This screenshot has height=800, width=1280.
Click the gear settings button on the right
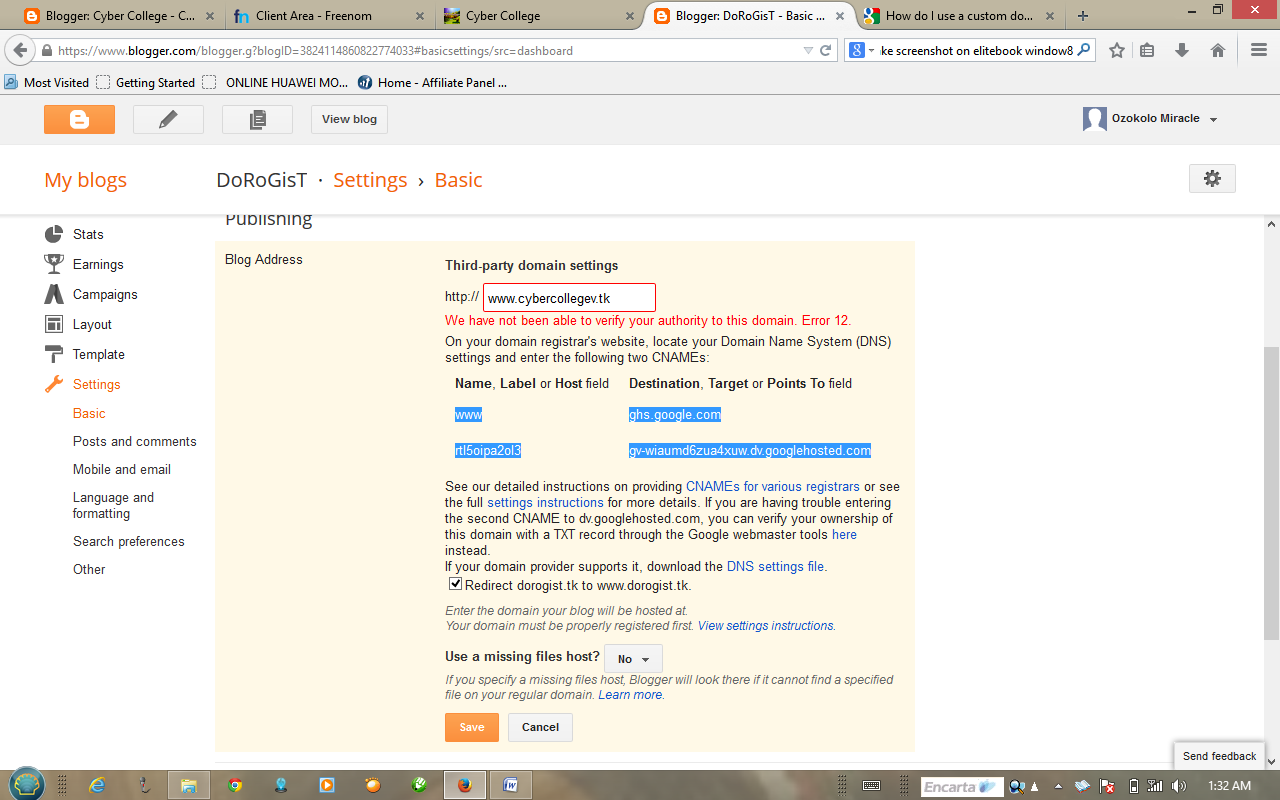(x=1212, y=179)
